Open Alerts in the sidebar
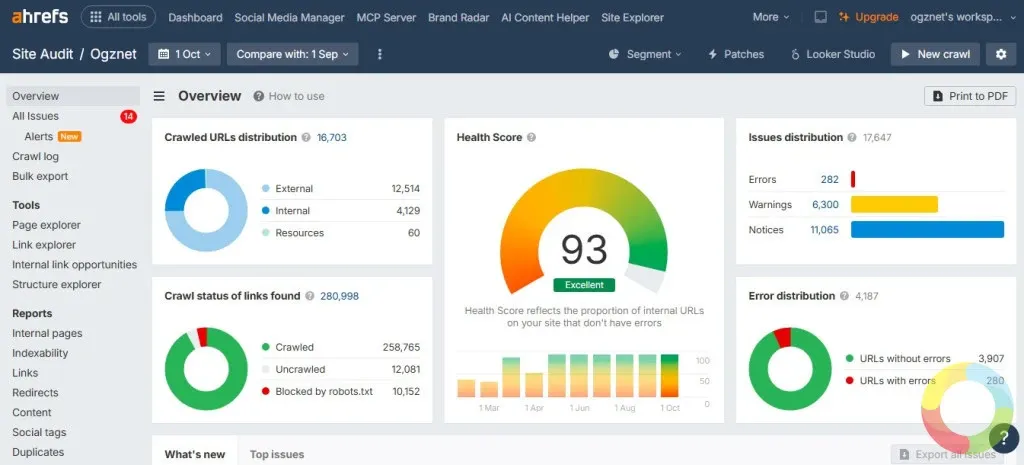The width and height of the screenshot is (1024, 465). click(x=39, y=136)
